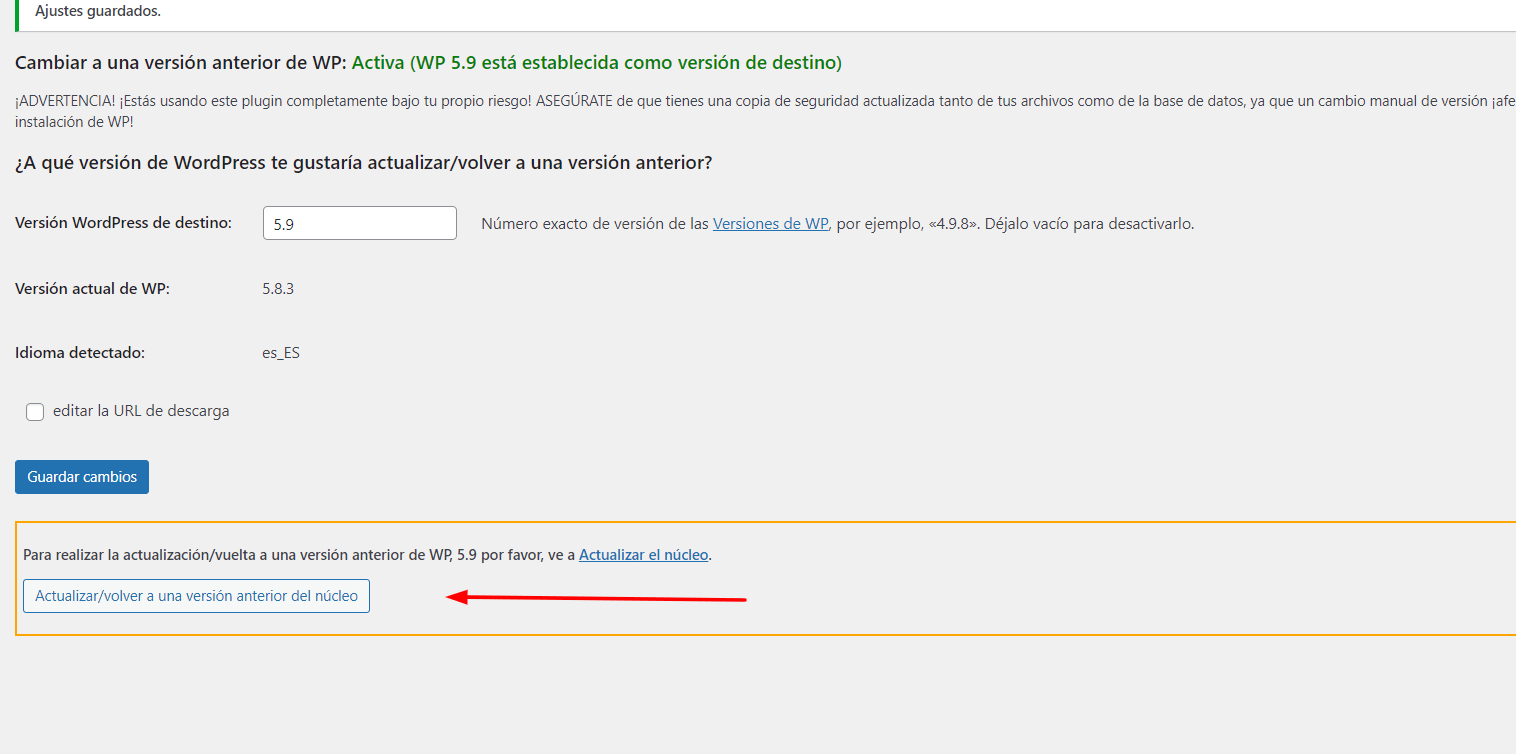Click the 'Para realizar la actualización/vuelta' instruction text
Screen dimensions: 1516x754
tap(367, 555)
